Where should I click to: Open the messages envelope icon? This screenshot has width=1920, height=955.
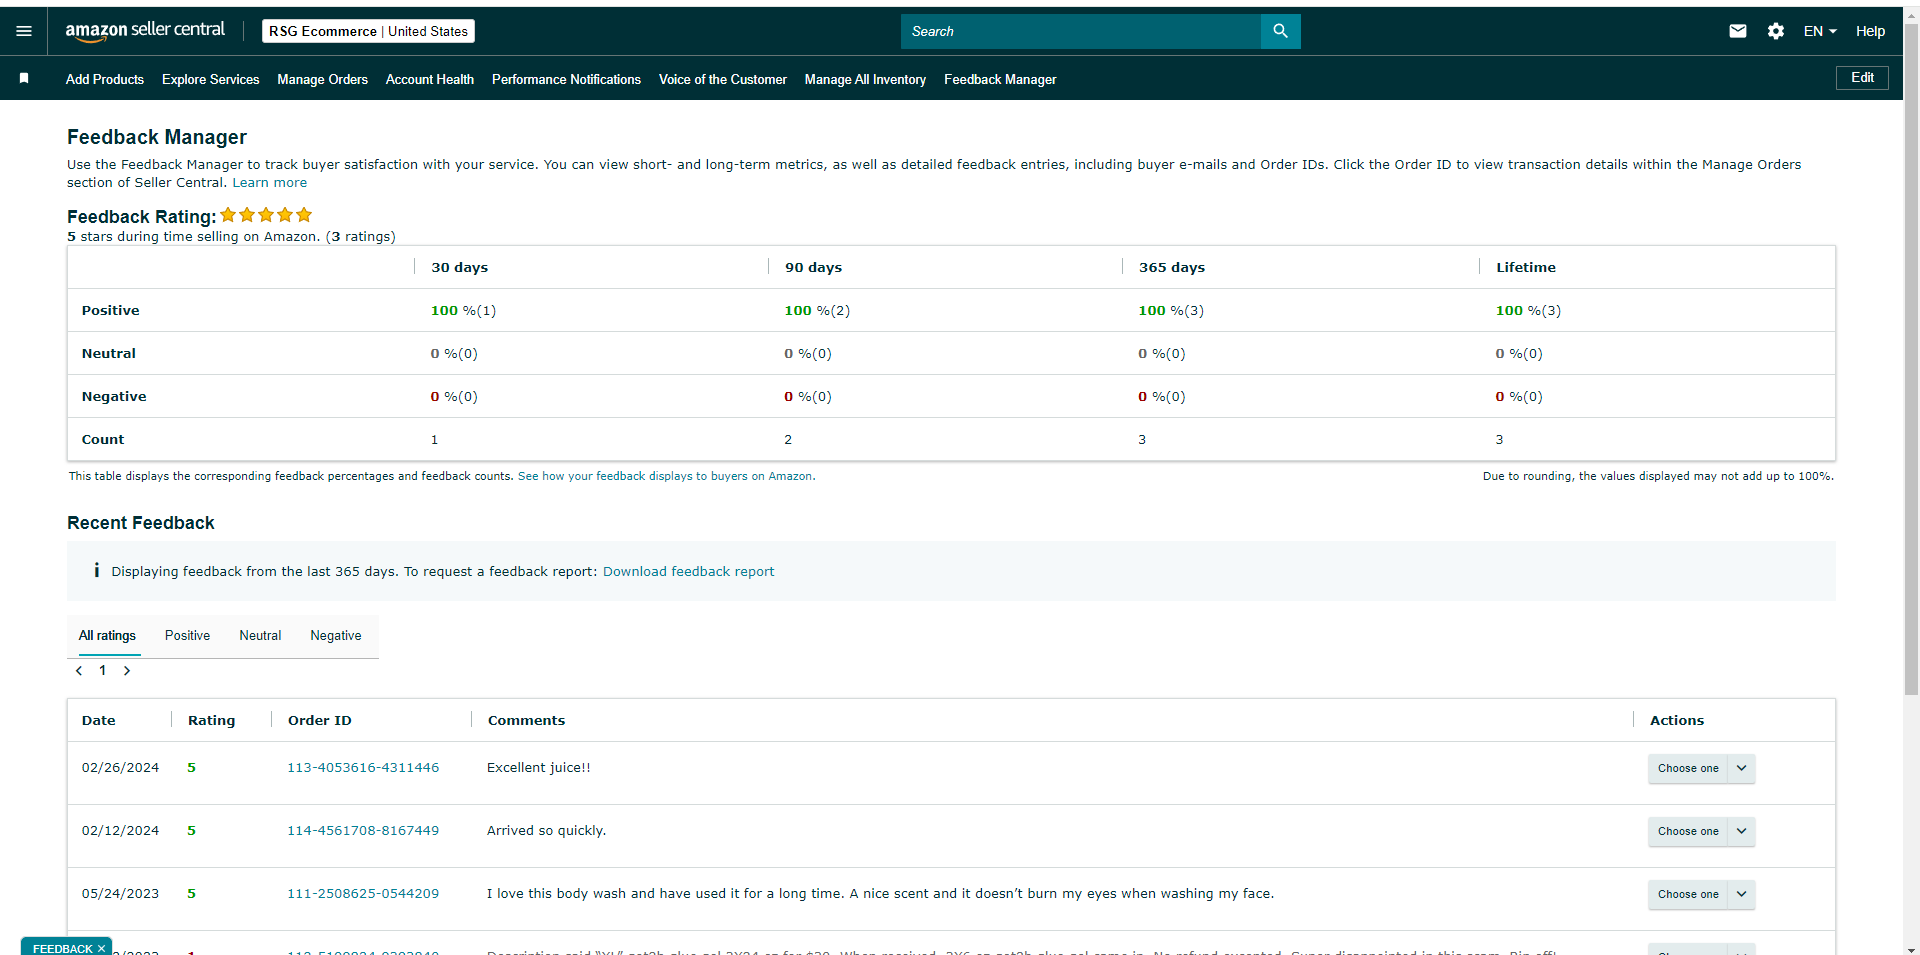(x=1738, y=31)
